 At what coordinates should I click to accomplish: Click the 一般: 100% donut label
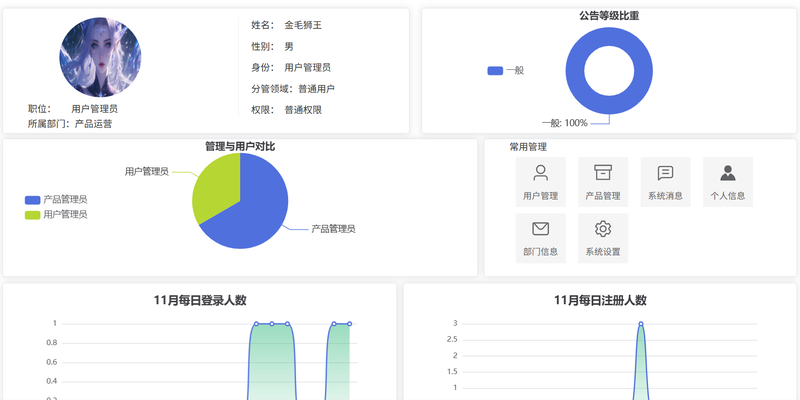pos(565,123)
